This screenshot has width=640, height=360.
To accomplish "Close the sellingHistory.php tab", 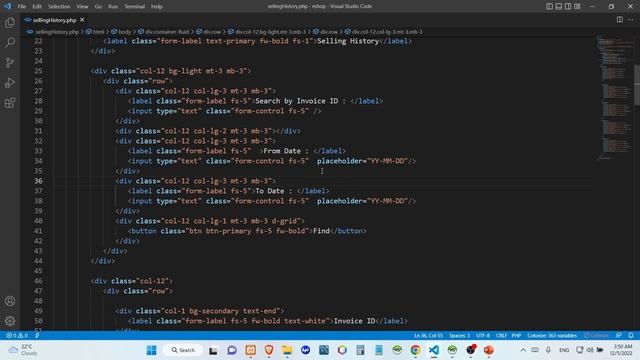I will coord(82,20).
